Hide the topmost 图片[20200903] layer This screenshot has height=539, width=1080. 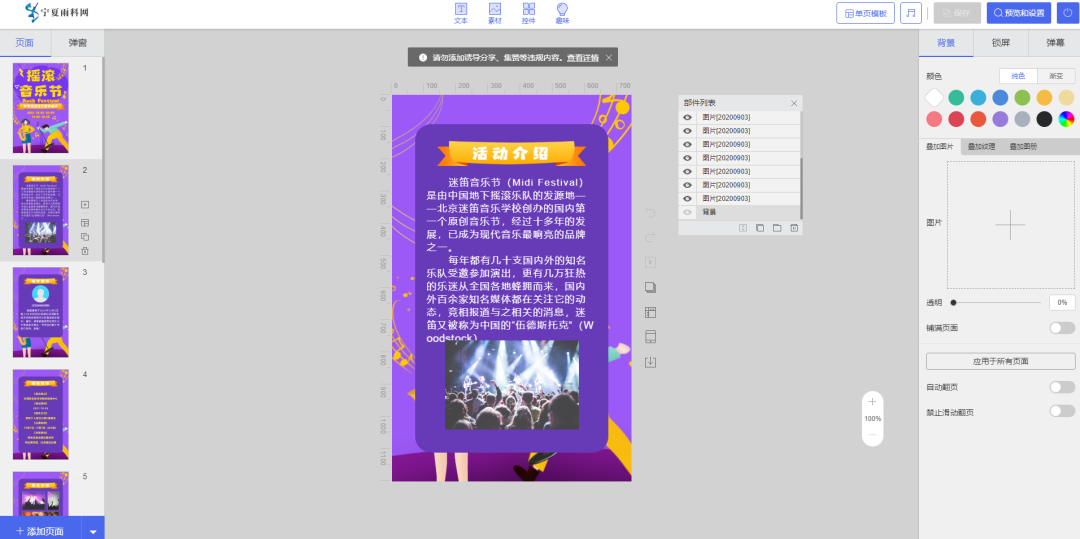click(687, 117)
